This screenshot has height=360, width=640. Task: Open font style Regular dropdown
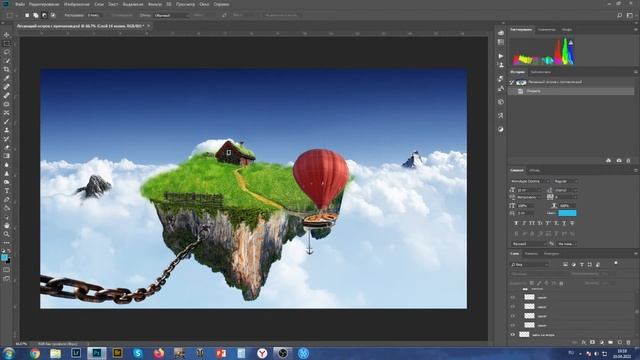566,181
